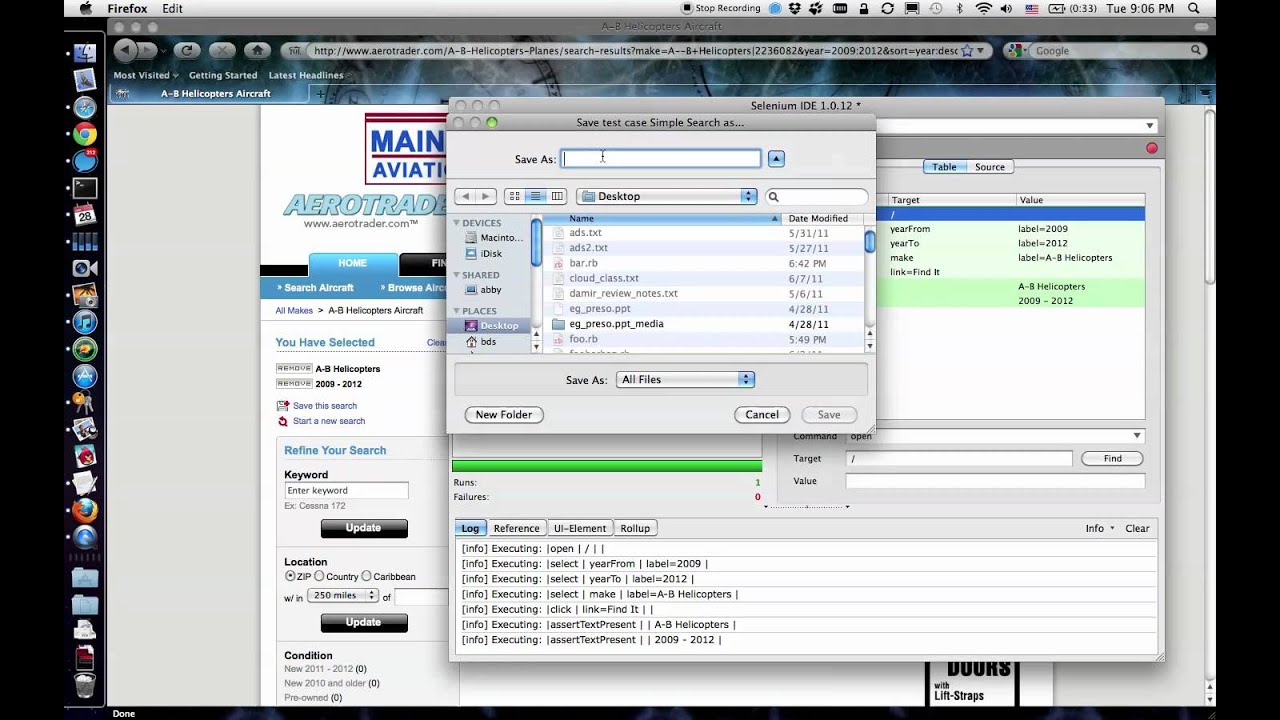The height and width of the screenshot is (720, 1280).
Task: Click Save this search link
Action: tap(324, 406)
